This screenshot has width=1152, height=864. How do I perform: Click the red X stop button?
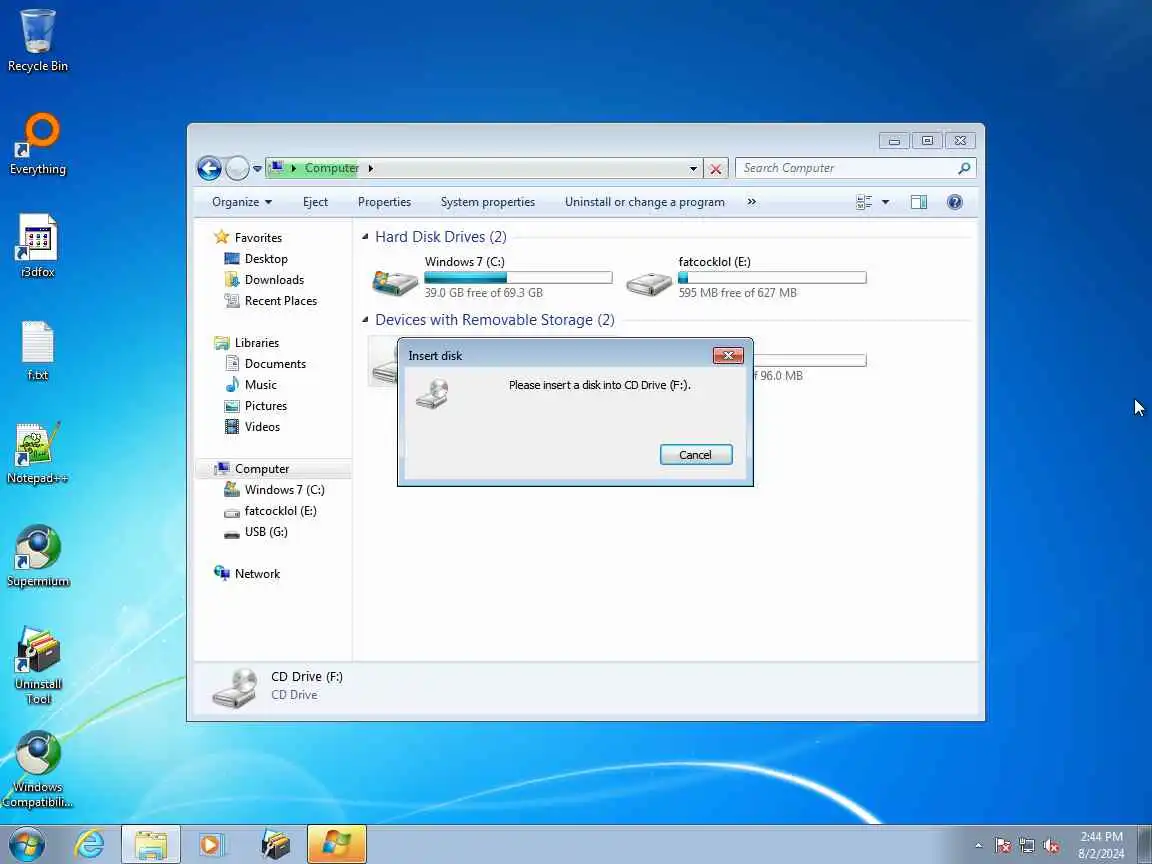716,168
